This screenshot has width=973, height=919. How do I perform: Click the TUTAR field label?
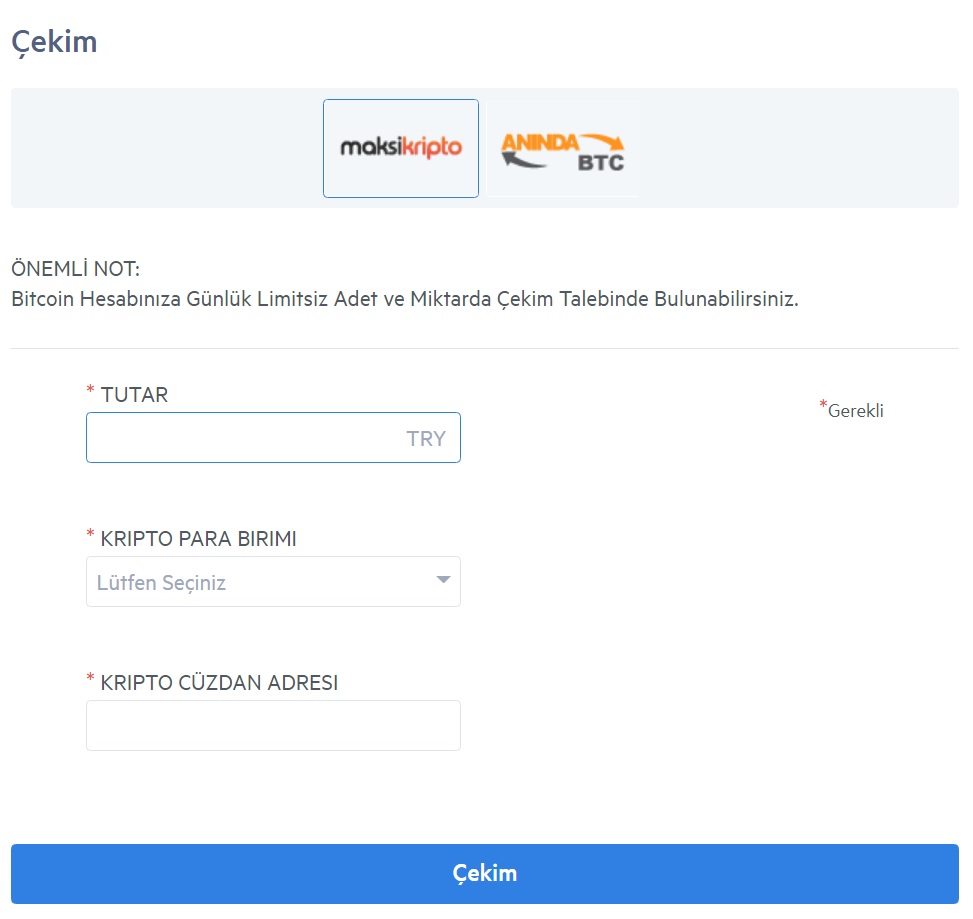pos(134,395)
